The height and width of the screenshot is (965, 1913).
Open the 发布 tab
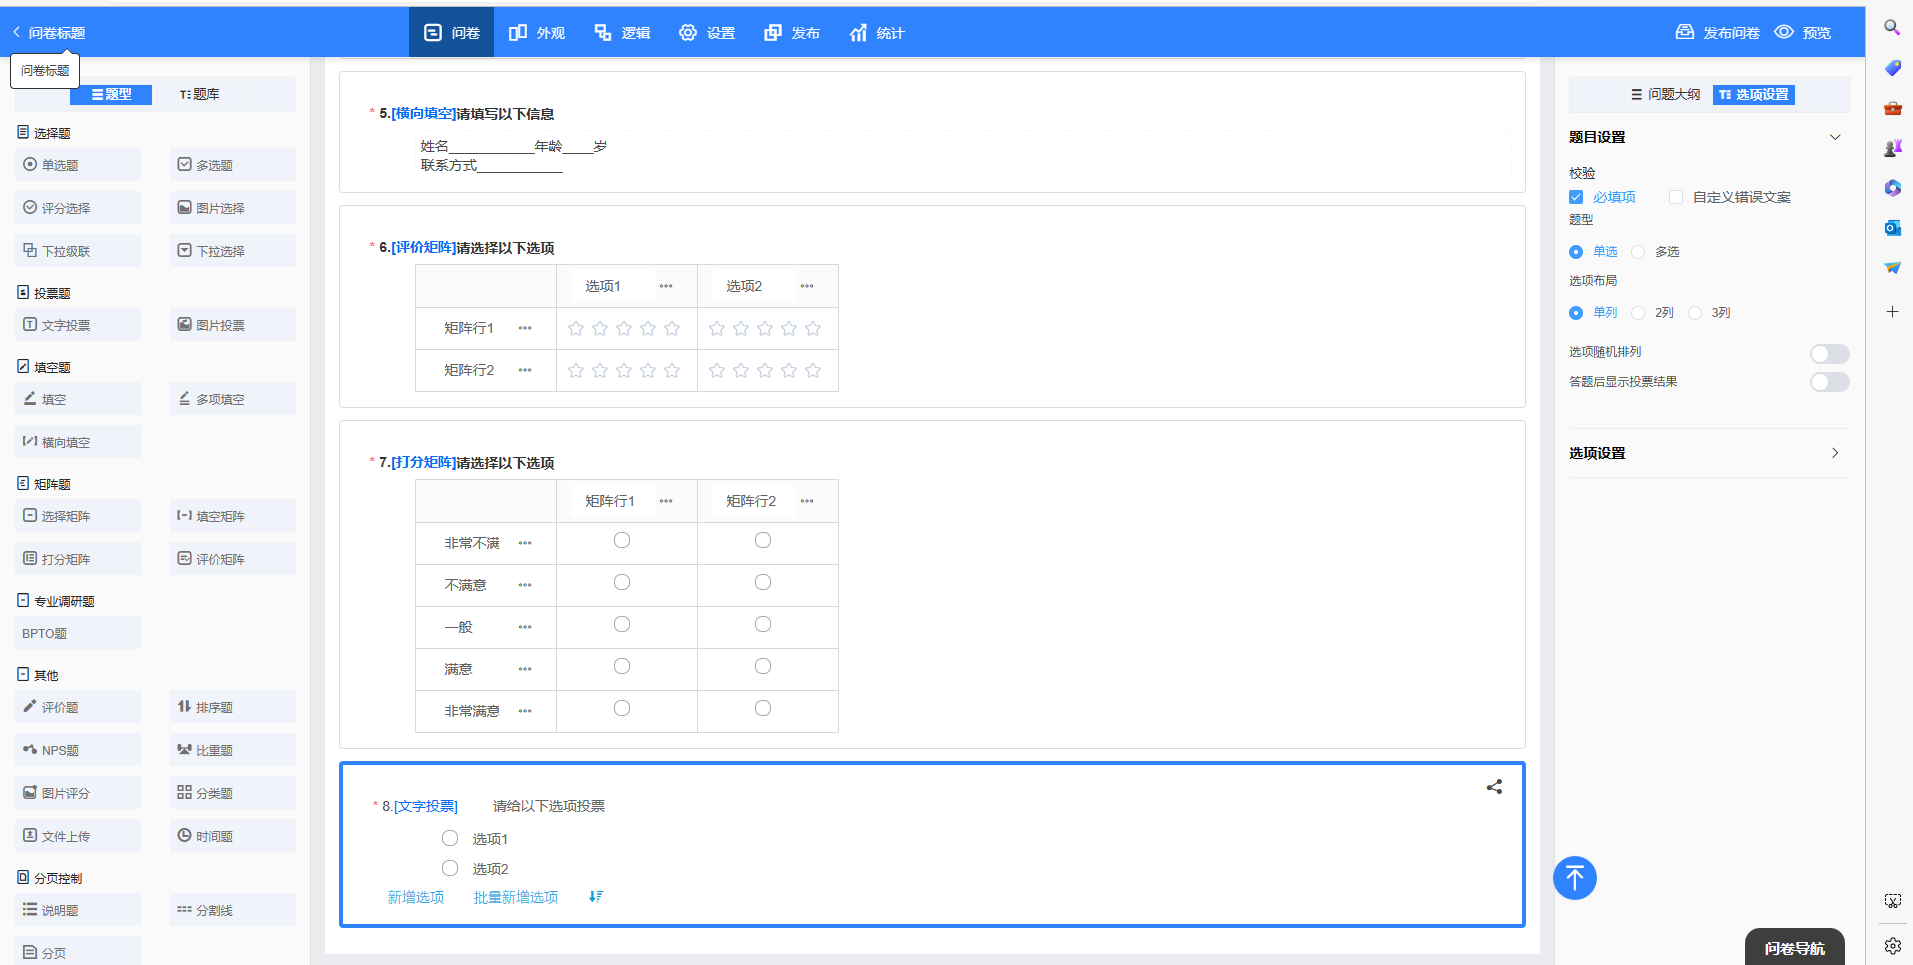[x=792, y=33]
